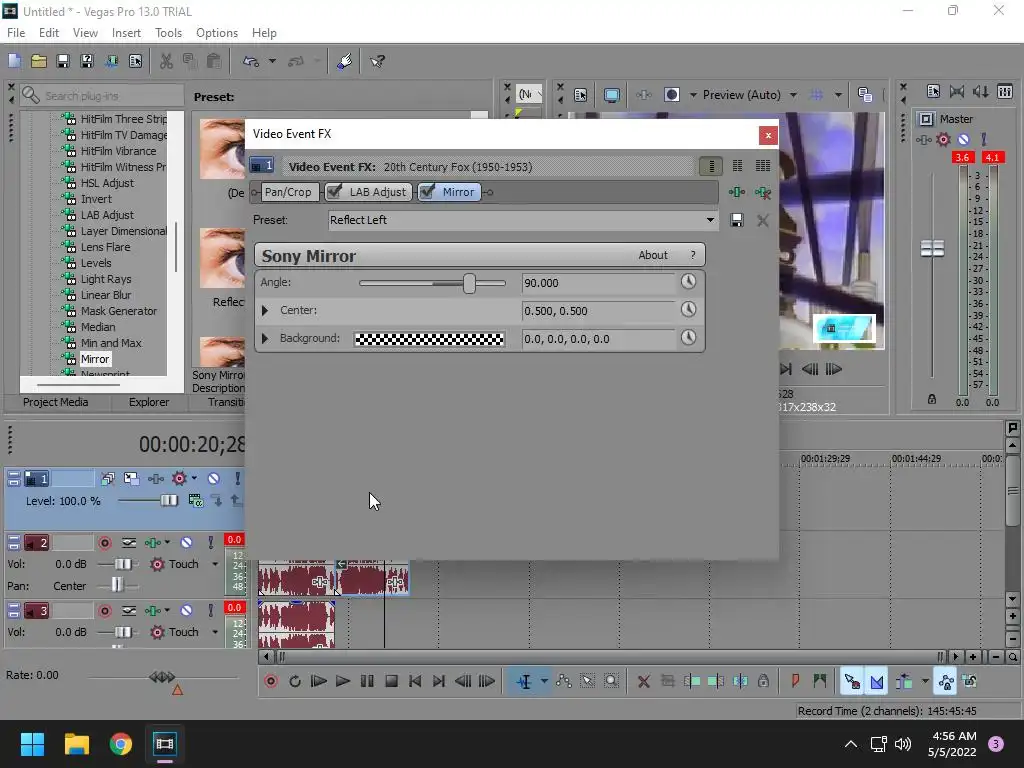Switch to the Explorer tab
Screen dimensions: 1024x768
pos(149,402)
